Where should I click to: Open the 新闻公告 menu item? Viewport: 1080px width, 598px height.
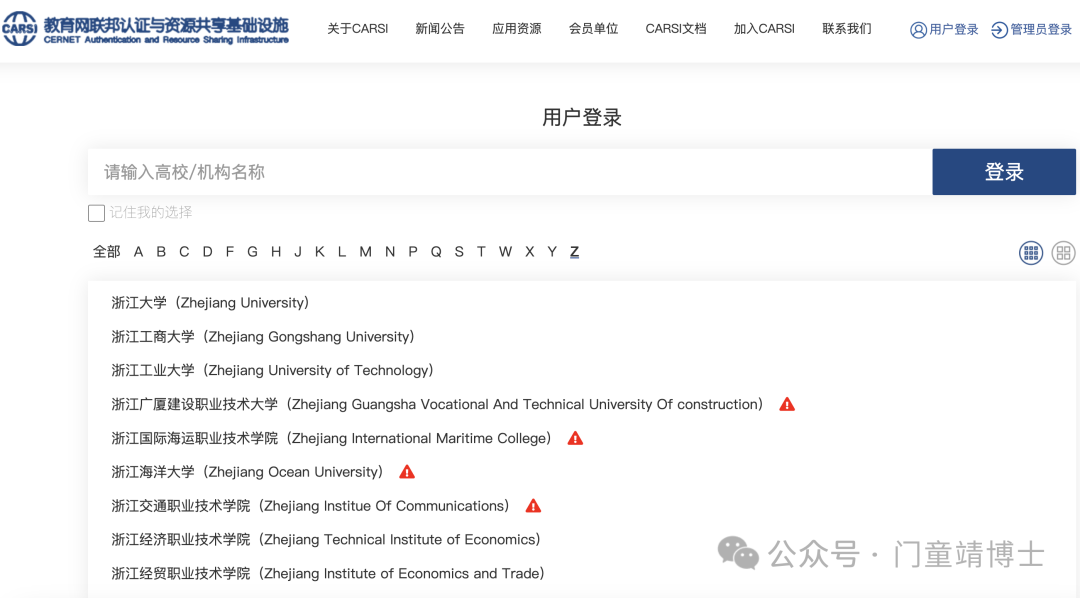pos(440,29)
